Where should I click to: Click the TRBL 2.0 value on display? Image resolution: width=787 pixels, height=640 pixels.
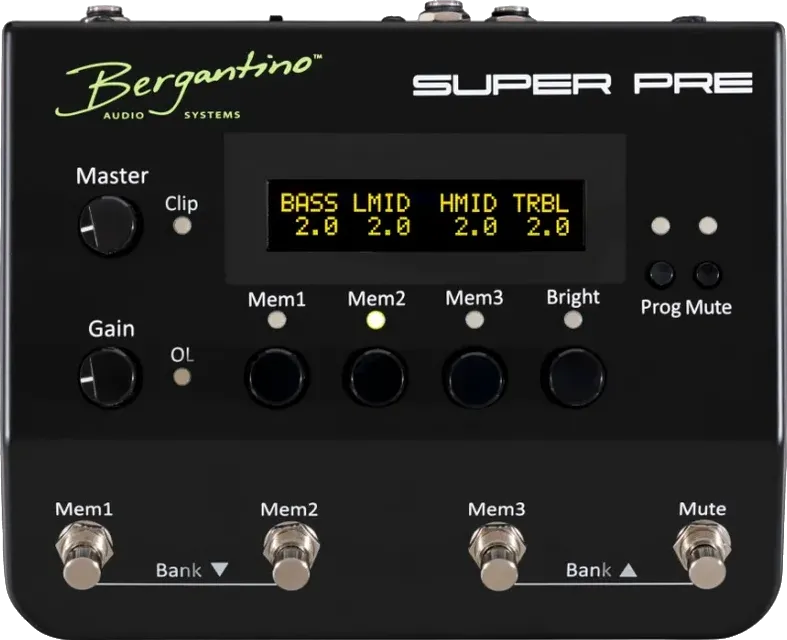coord(548,227)
